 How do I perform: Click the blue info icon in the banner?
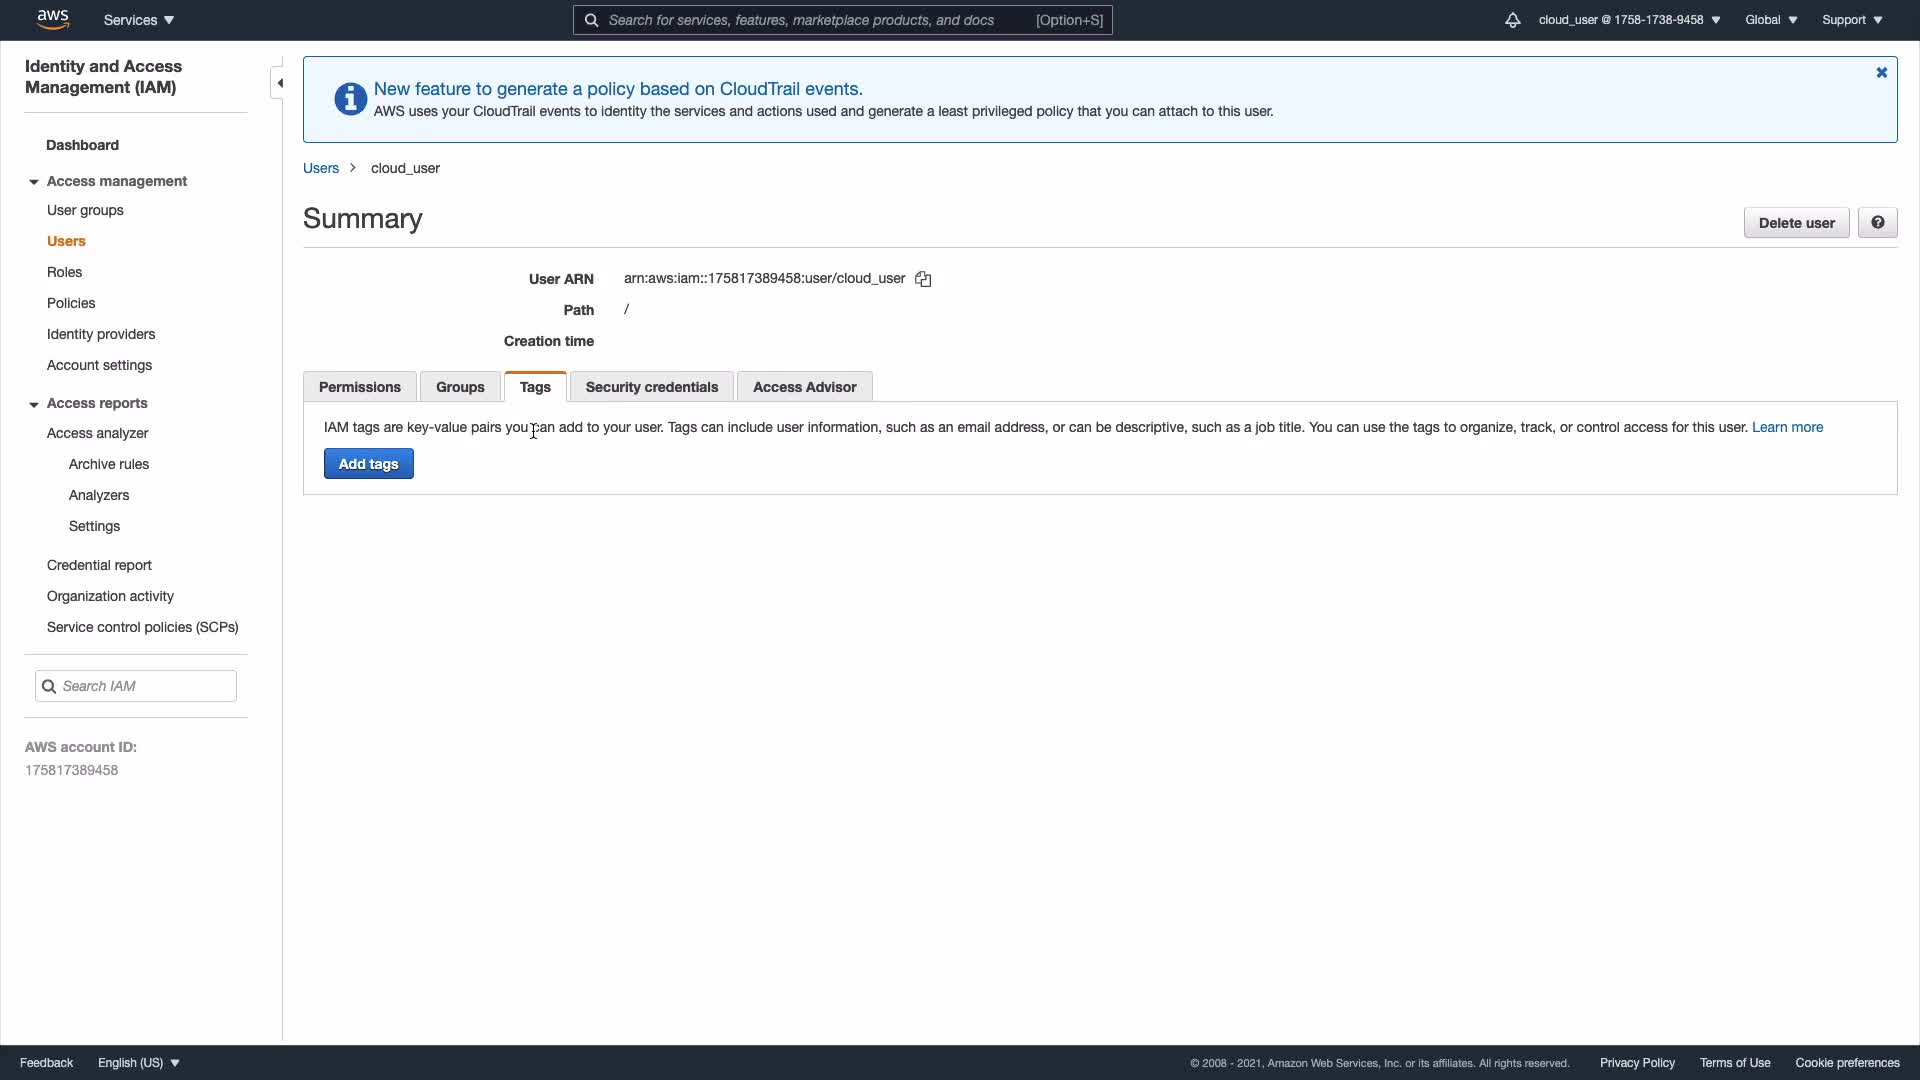click(x=350, y=99)
